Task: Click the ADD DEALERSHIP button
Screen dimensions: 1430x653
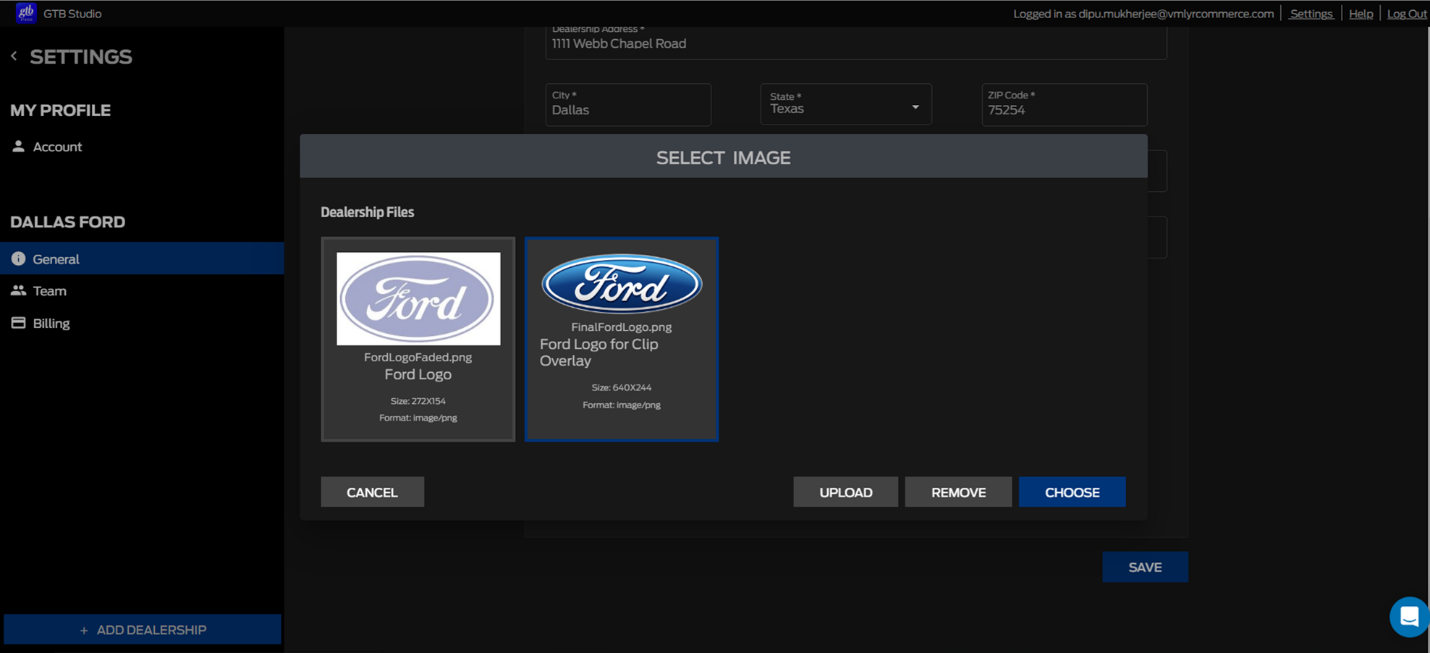Action: (142, 630)
